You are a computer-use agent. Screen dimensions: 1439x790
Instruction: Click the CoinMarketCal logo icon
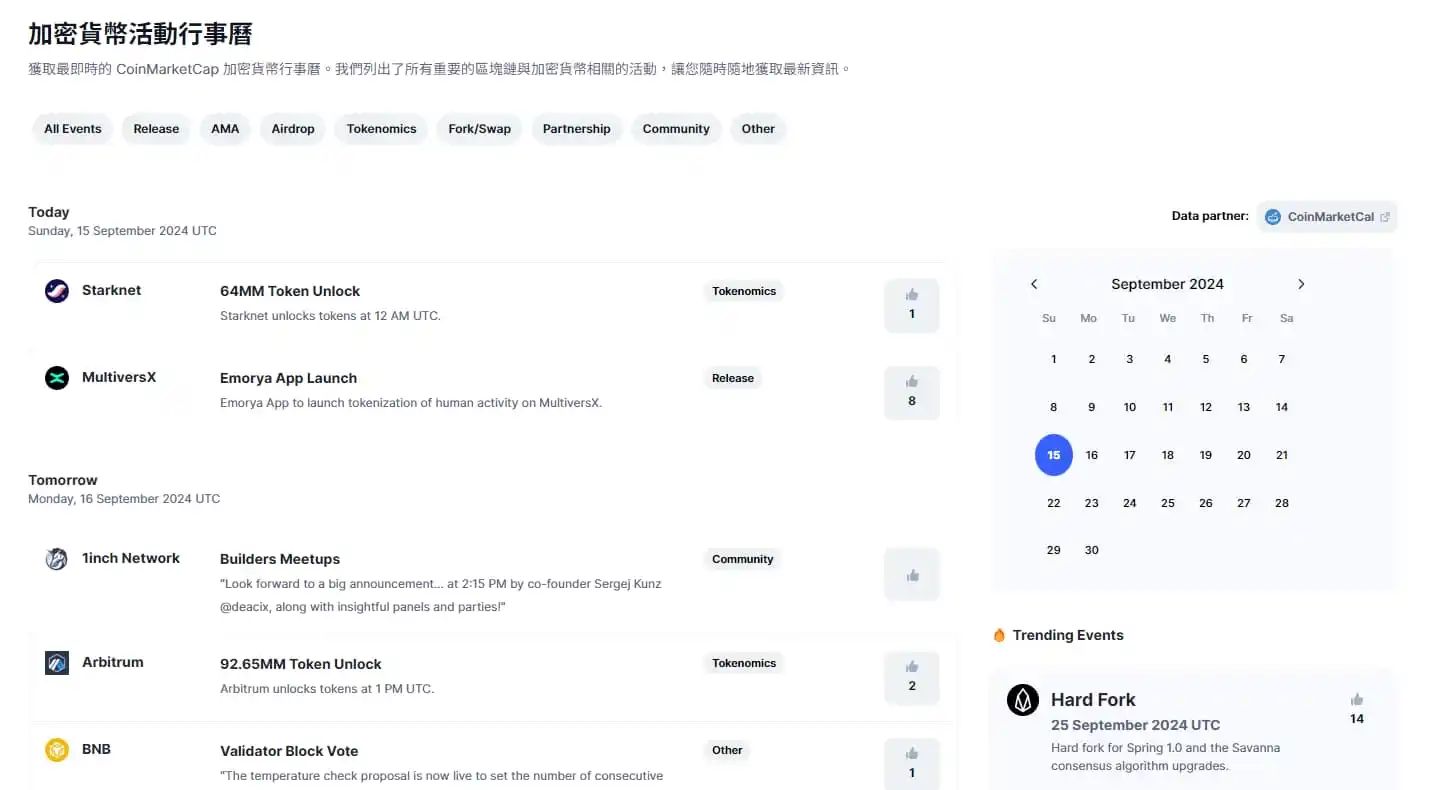1273,217
